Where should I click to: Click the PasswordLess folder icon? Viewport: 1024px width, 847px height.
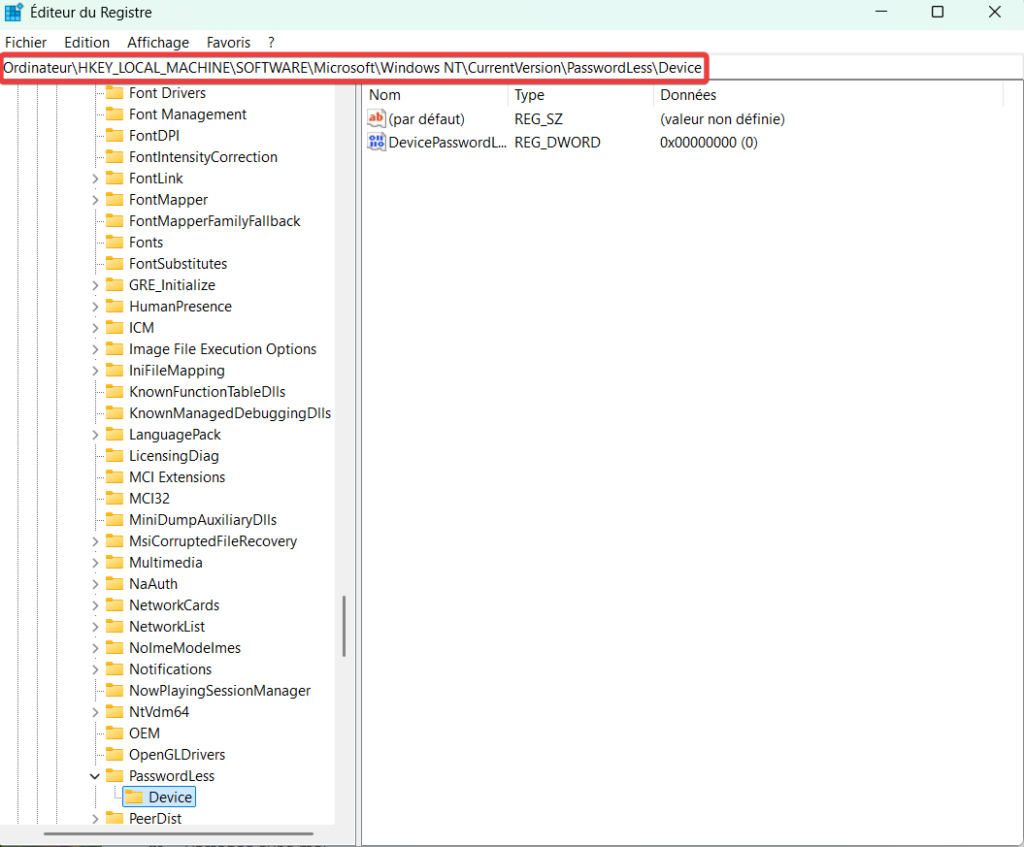click(114, 776)
